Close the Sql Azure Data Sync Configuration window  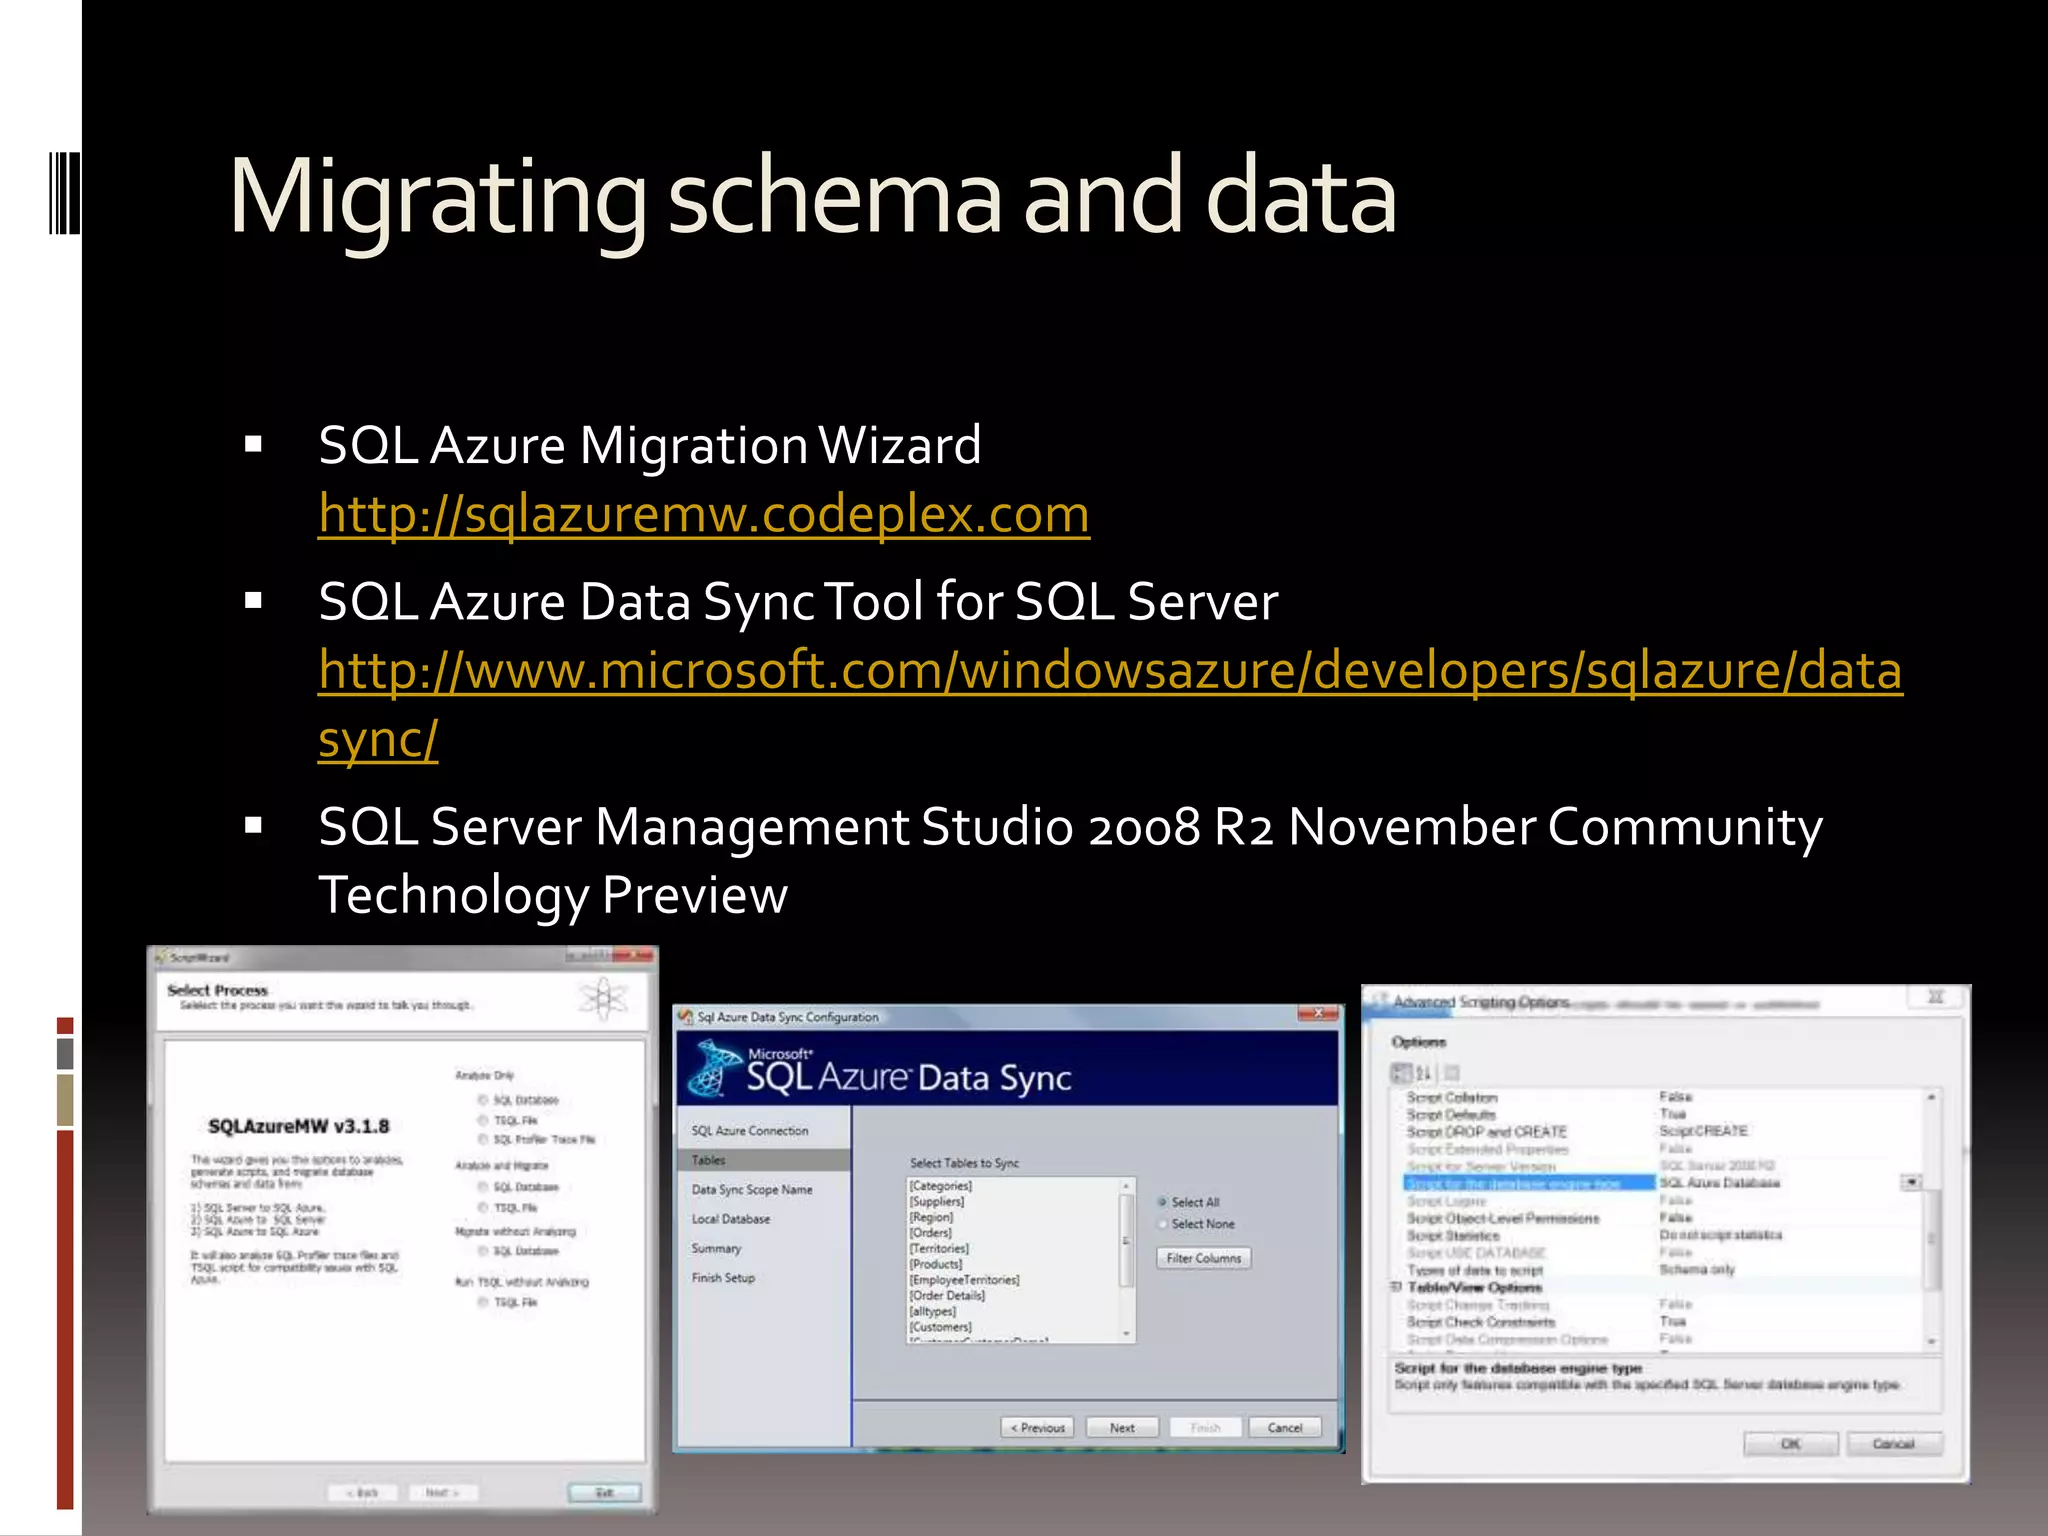pyautogui.click(x=1317, y=1014)
